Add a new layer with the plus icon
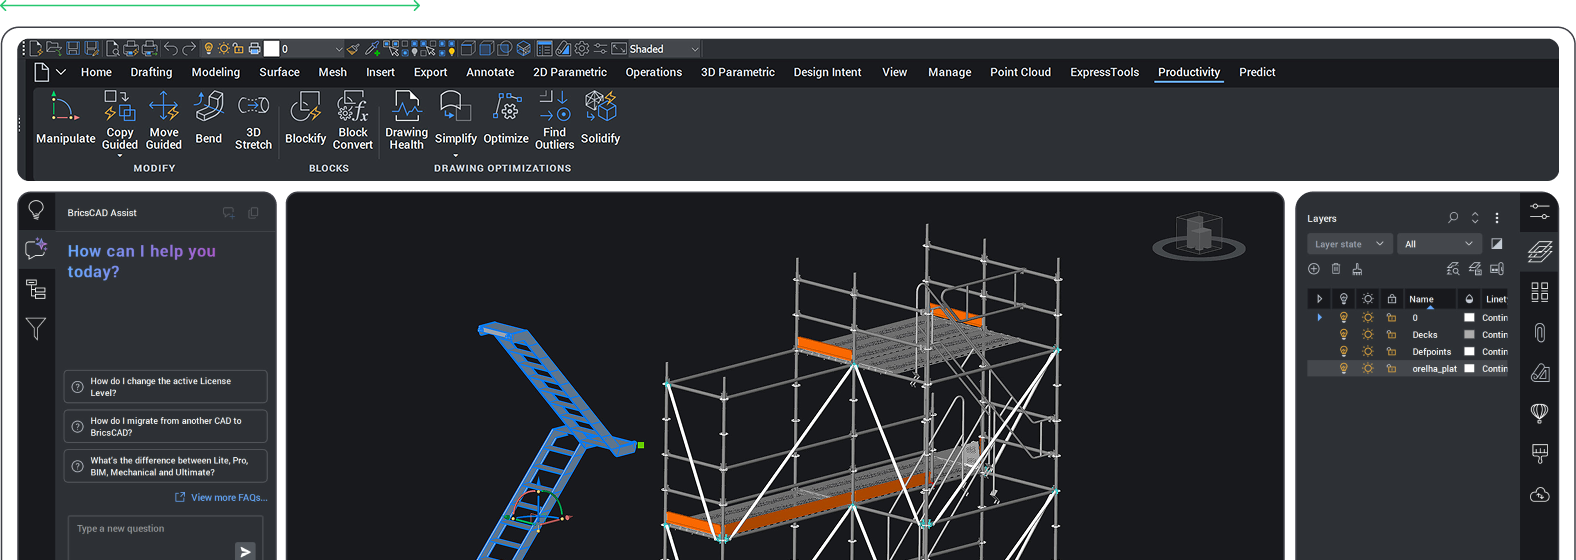The image size is (1576, 560). pos(1314,269)
